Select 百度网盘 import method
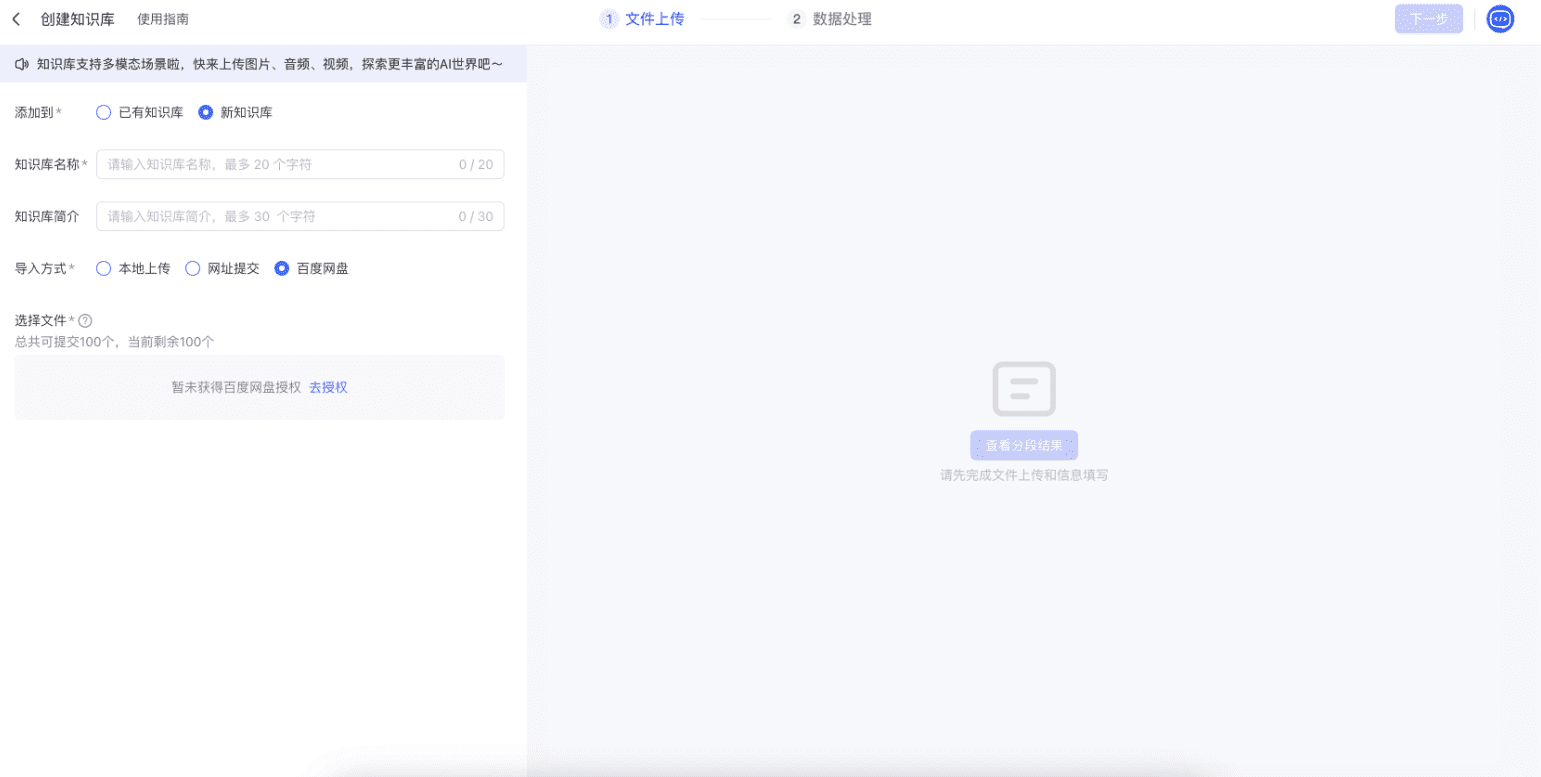Viewport: 1541px width, 777px height. pos(282,269)
